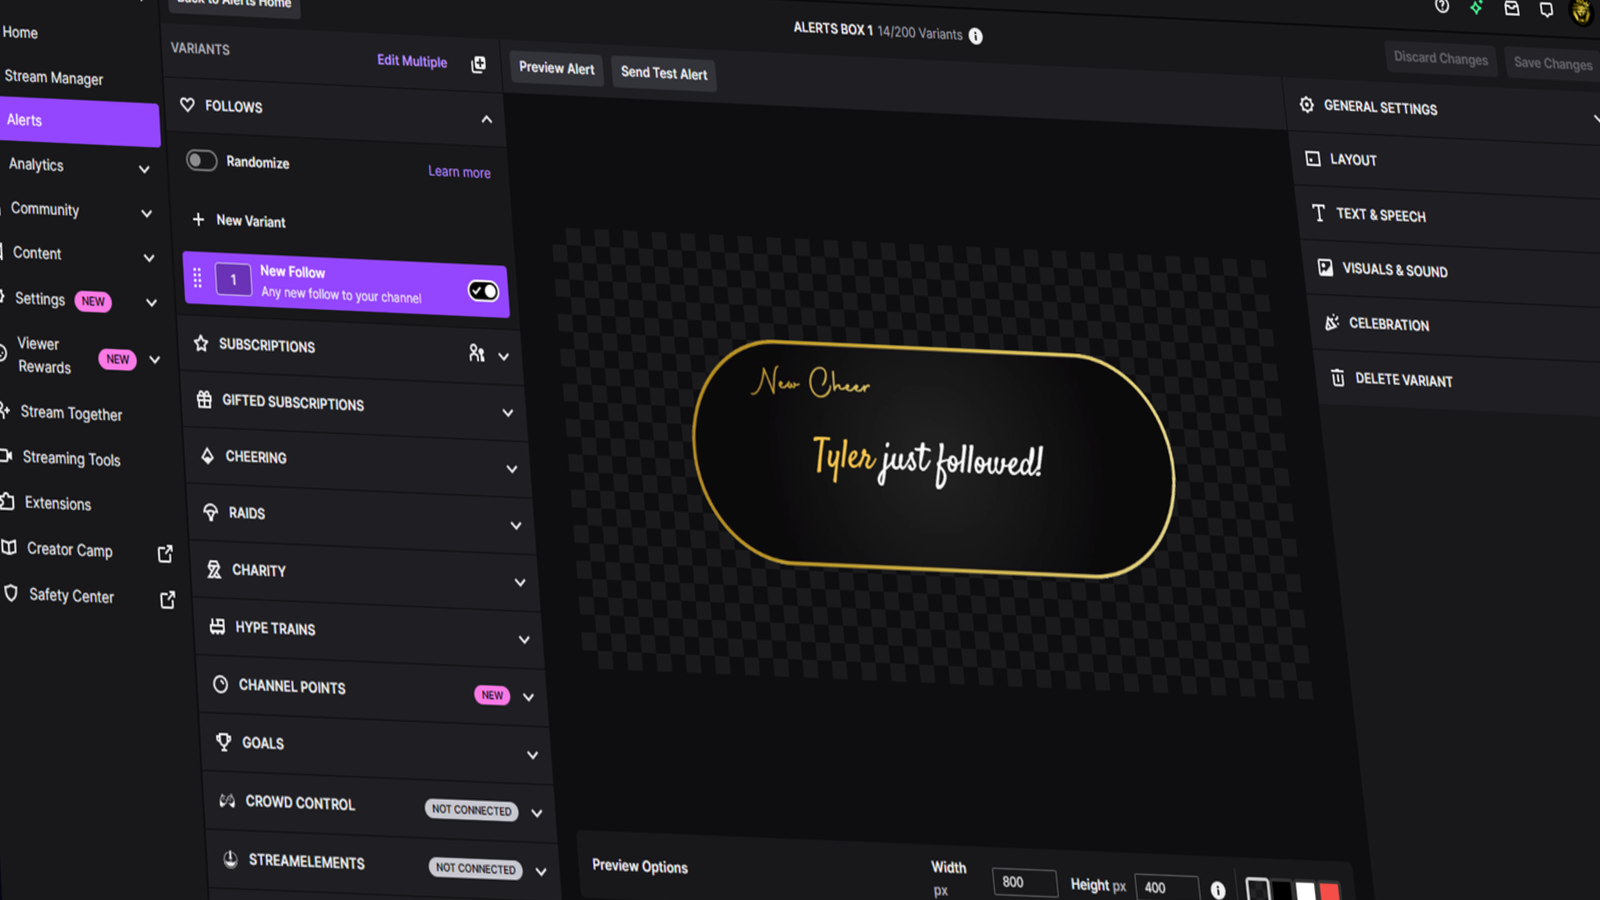Click the Preview Alert button
The height and width of the screenshot is (900, 1600).
[x=556, y=69]
